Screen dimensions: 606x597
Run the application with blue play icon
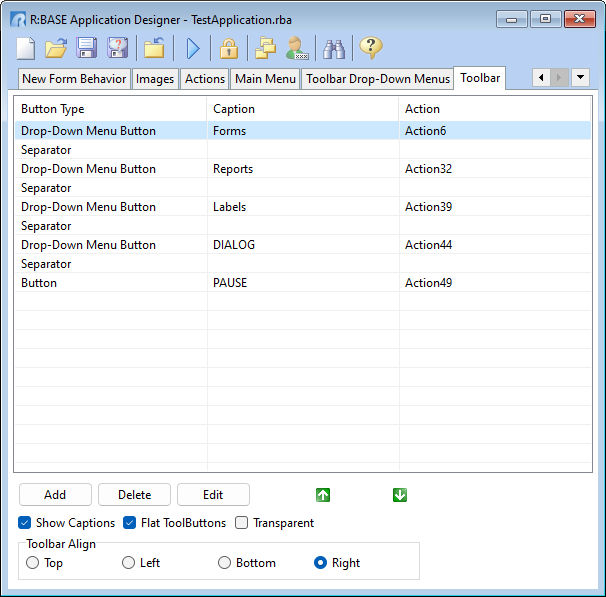pyautogui.click(x=192, y=48)
